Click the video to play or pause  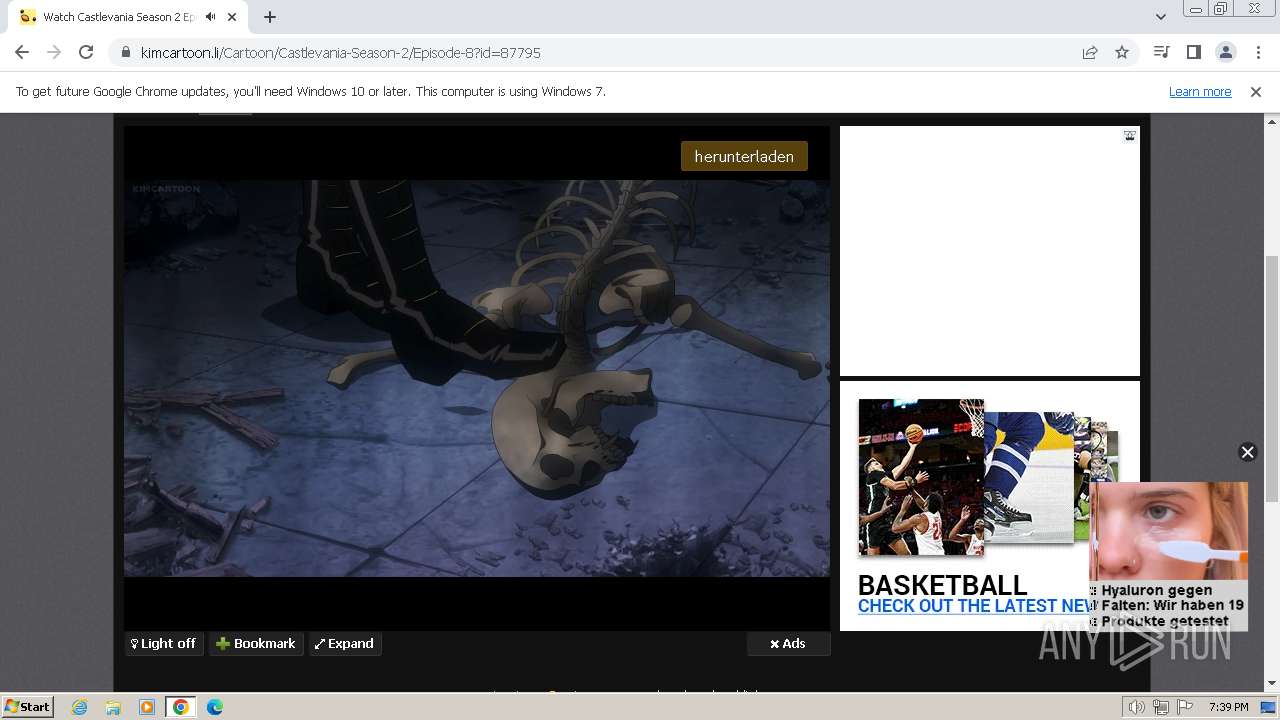point(477,378)
